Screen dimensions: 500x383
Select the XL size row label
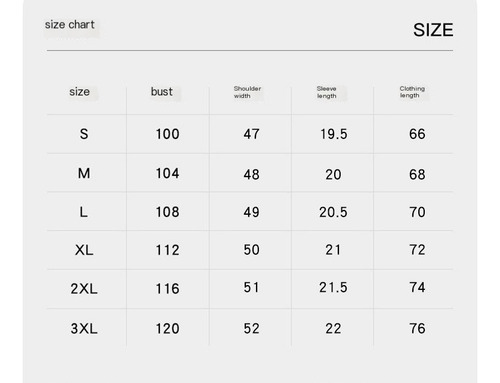(x=84, y=250)
